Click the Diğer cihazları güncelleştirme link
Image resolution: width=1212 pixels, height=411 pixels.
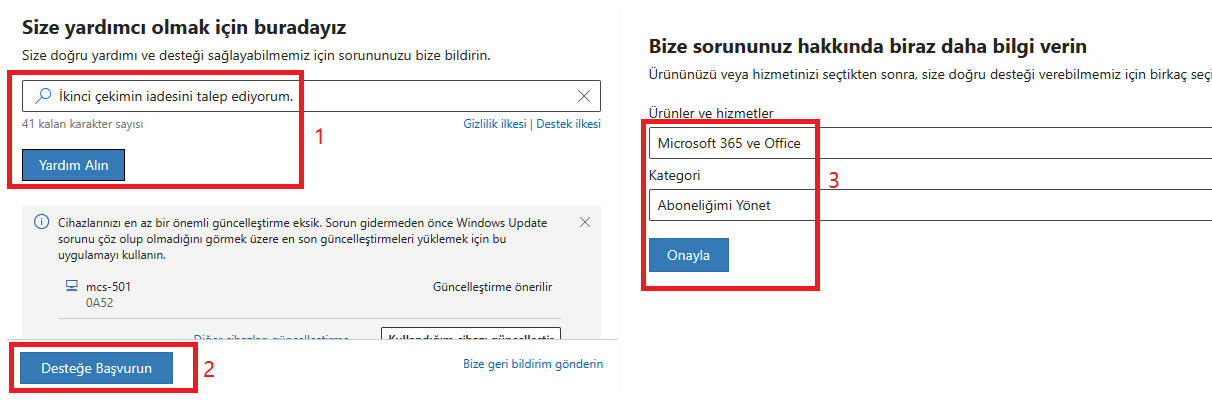pos(270,338)
